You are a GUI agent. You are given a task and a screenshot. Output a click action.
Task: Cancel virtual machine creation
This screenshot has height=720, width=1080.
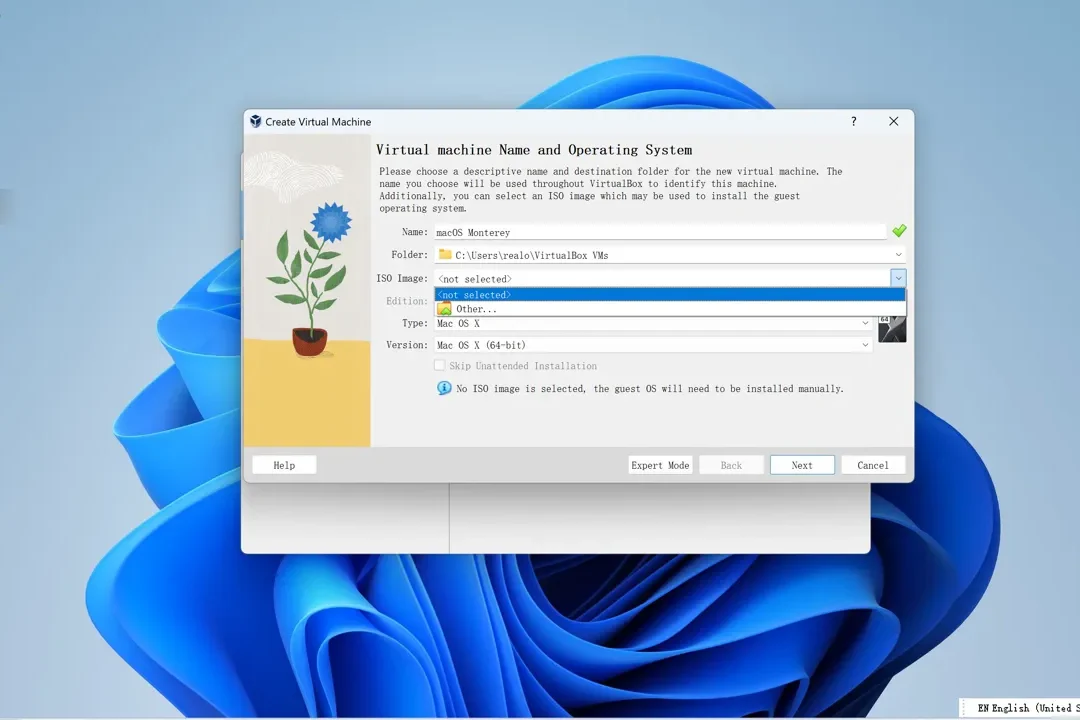coord(872,464)
